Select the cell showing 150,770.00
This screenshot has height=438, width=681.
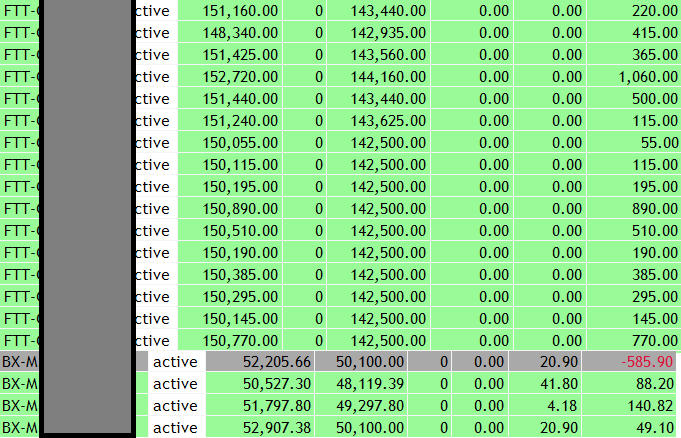point(230,341)
